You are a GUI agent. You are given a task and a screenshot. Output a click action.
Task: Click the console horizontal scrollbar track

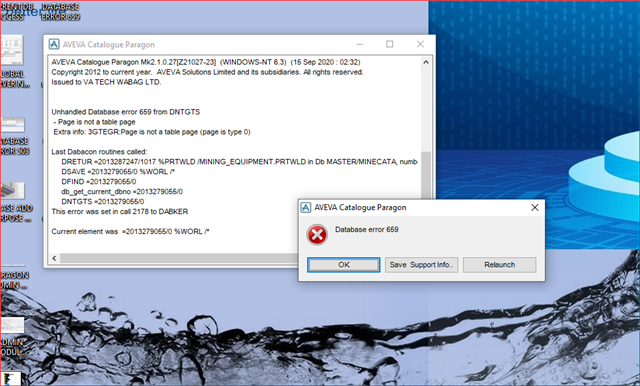coord(179,258)
